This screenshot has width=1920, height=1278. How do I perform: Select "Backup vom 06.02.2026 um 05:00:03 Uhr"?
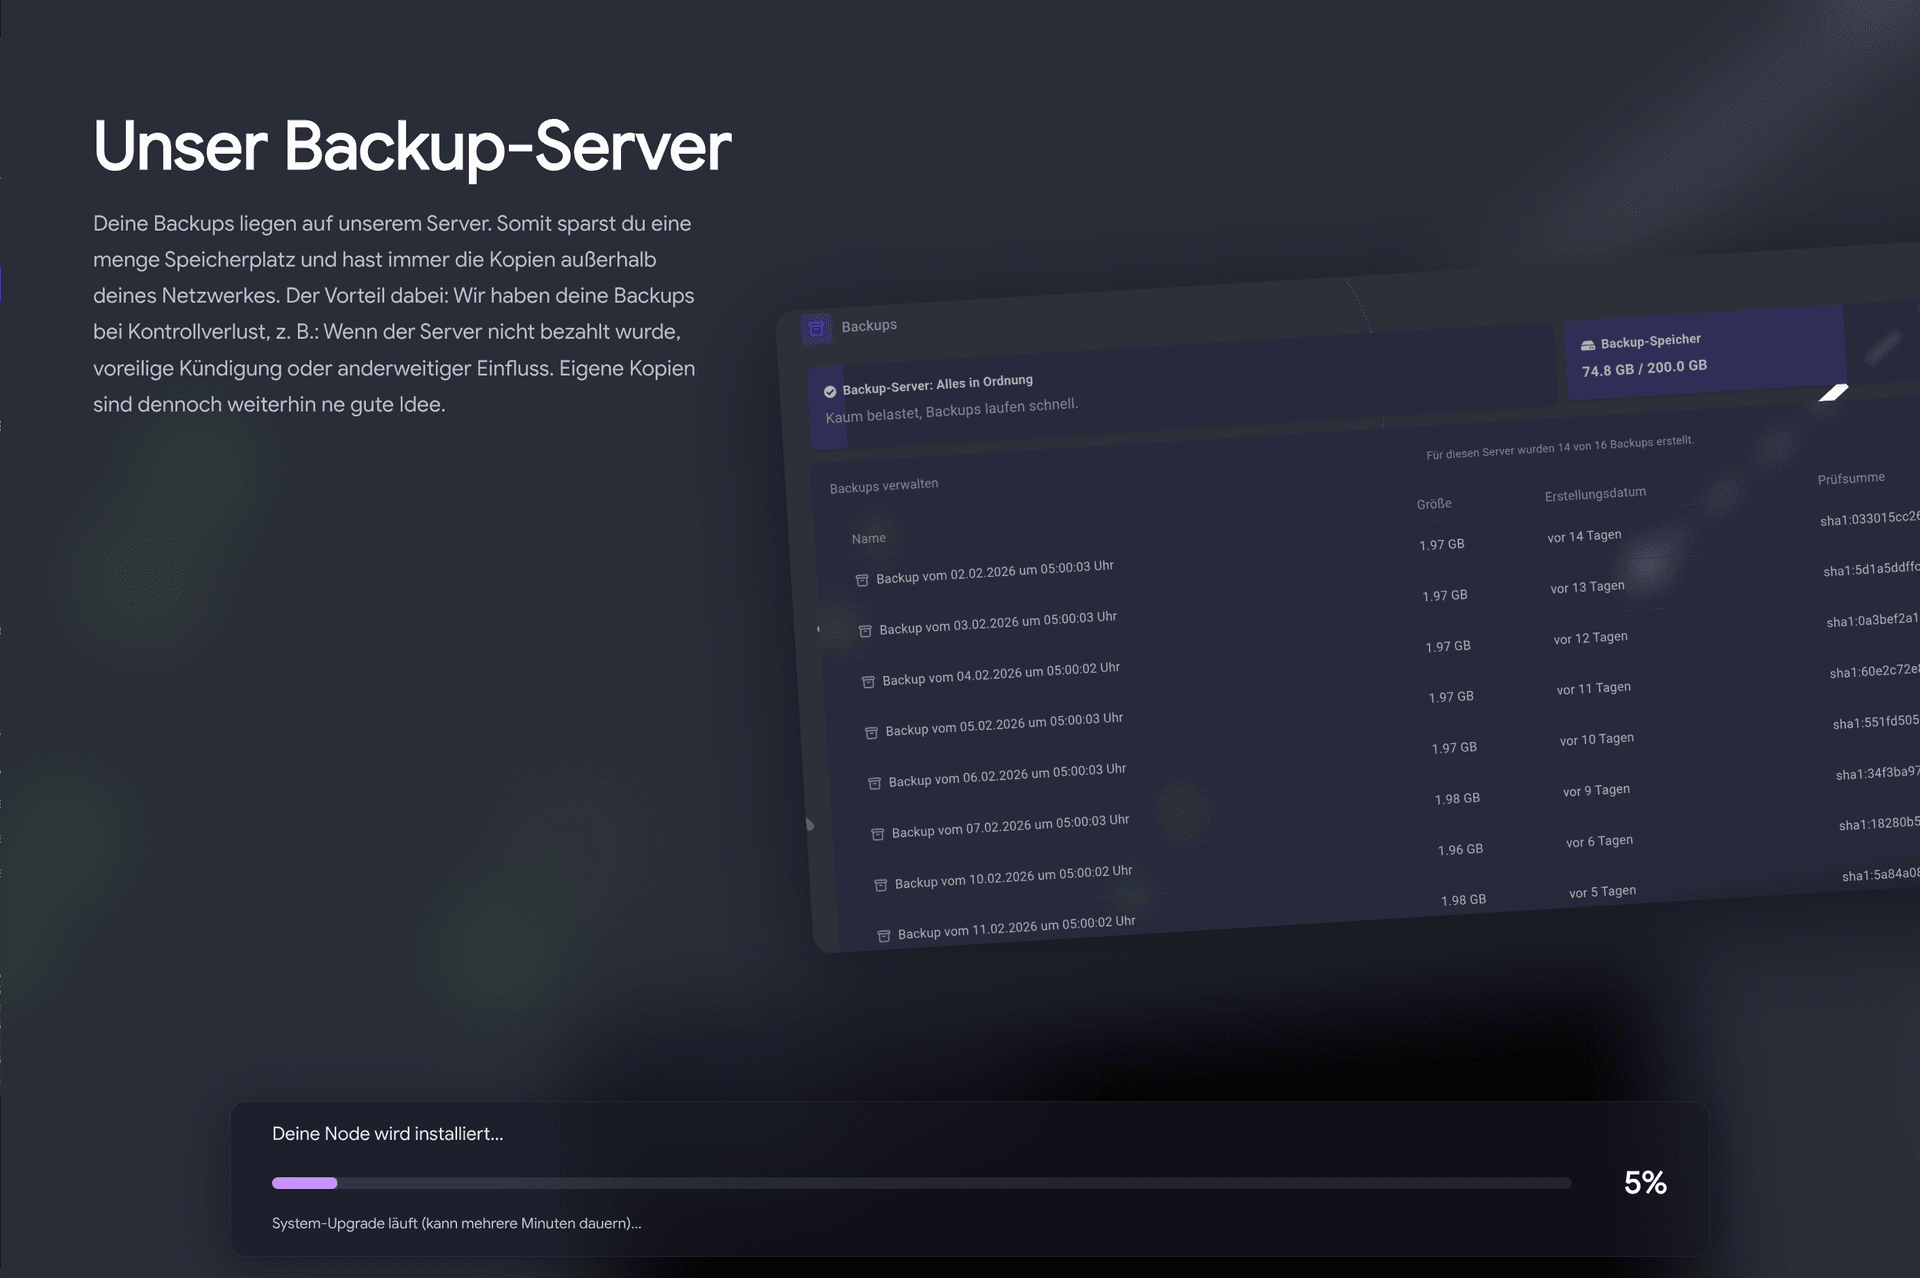pos(1006,775)
